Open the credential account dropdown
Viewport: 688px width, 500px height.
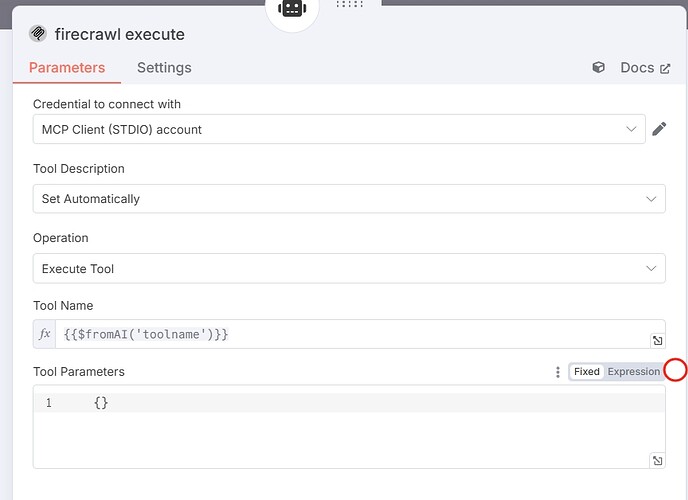[339, 129]
